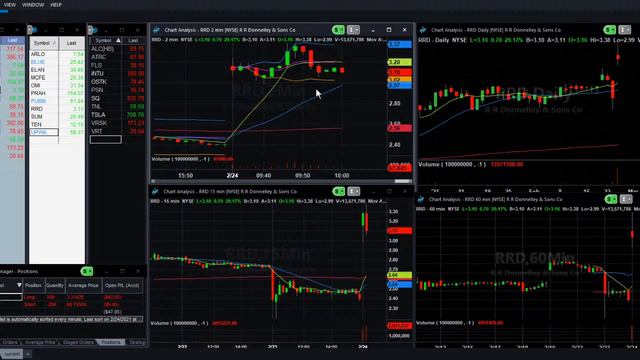Click the Quantity column header
This screenshot has height=360, width=640.
pyautogui.click(x=54, y=285)
